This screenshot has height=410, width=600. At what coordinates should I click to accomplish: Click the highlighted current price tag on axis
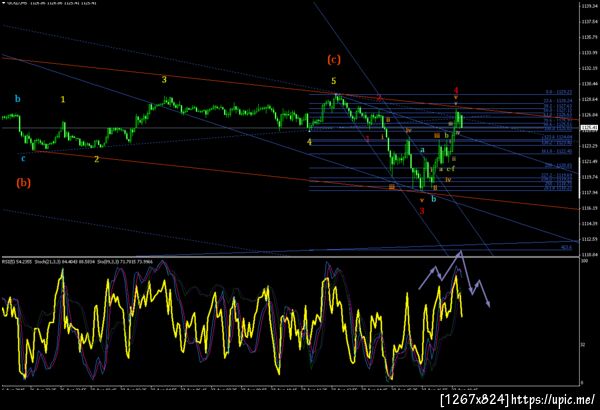point(589,127)
